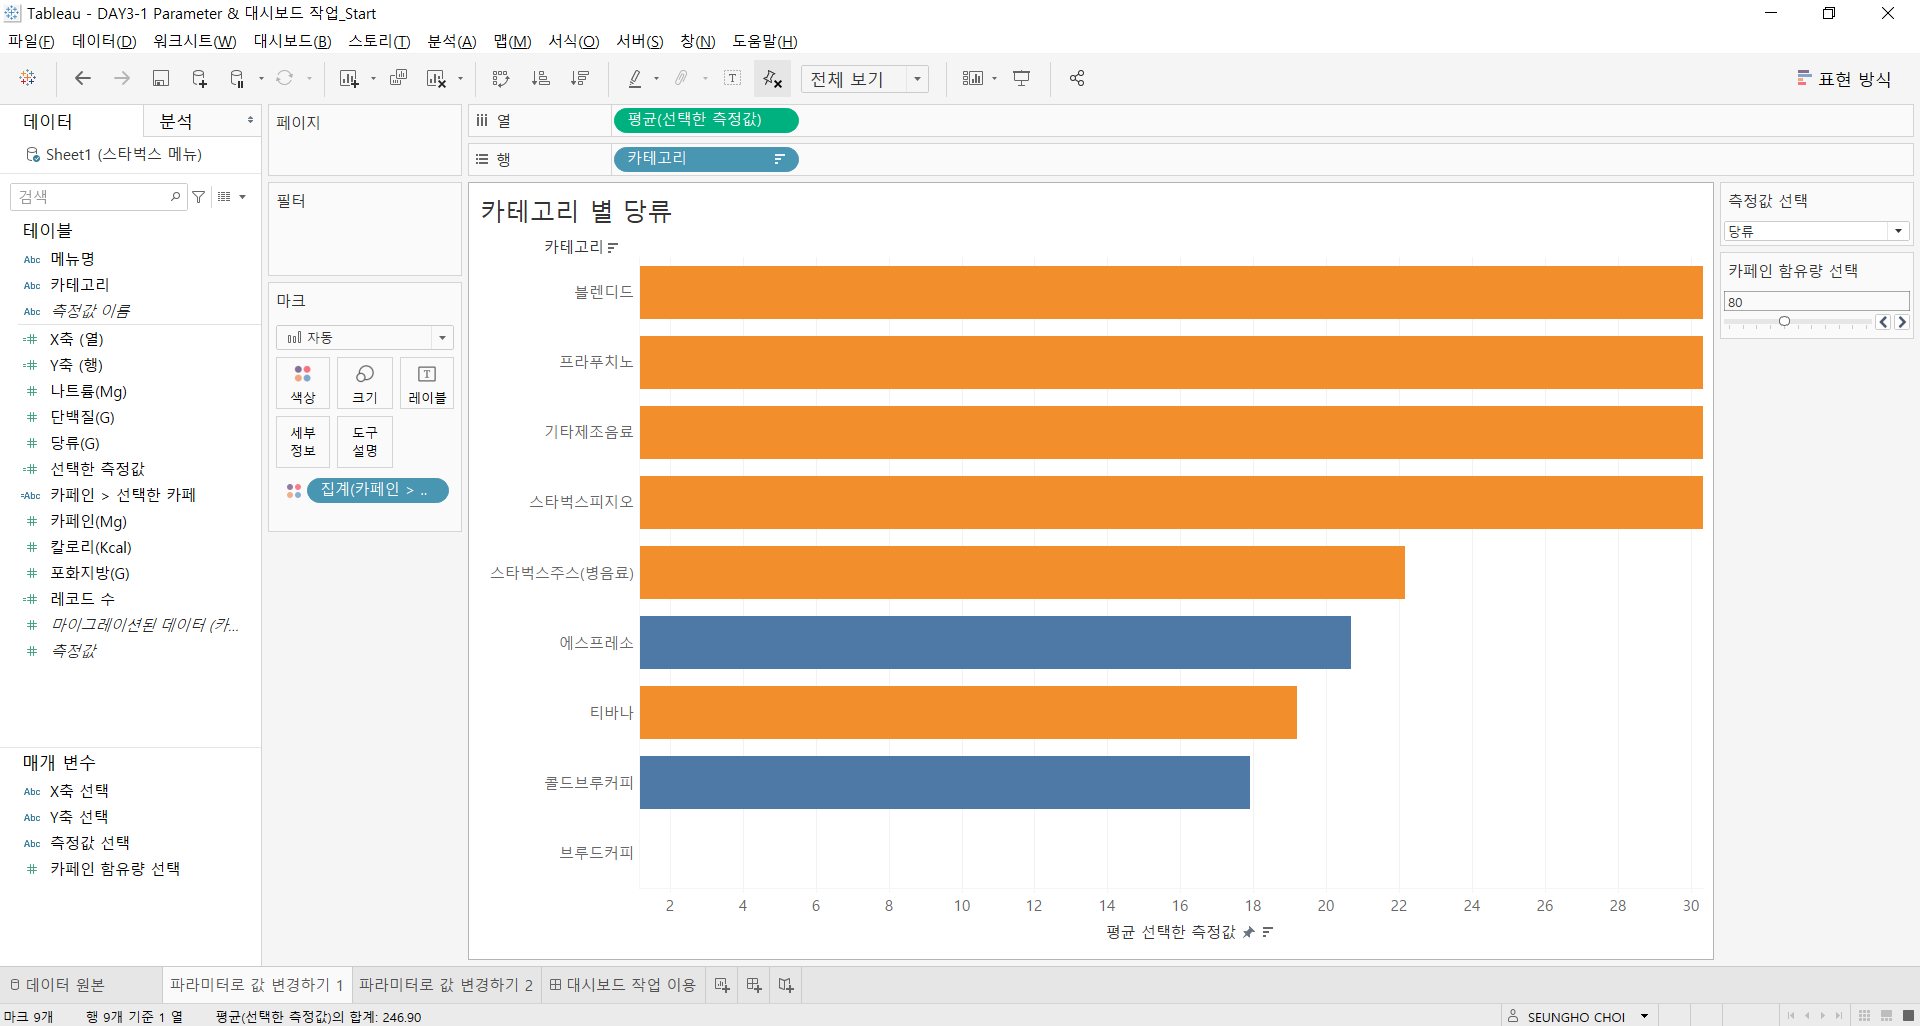Image resolution: width=1920 pixels, height=1026 pixels.
Task: Duplicate the current sheet
Action: tap(398, 78)
